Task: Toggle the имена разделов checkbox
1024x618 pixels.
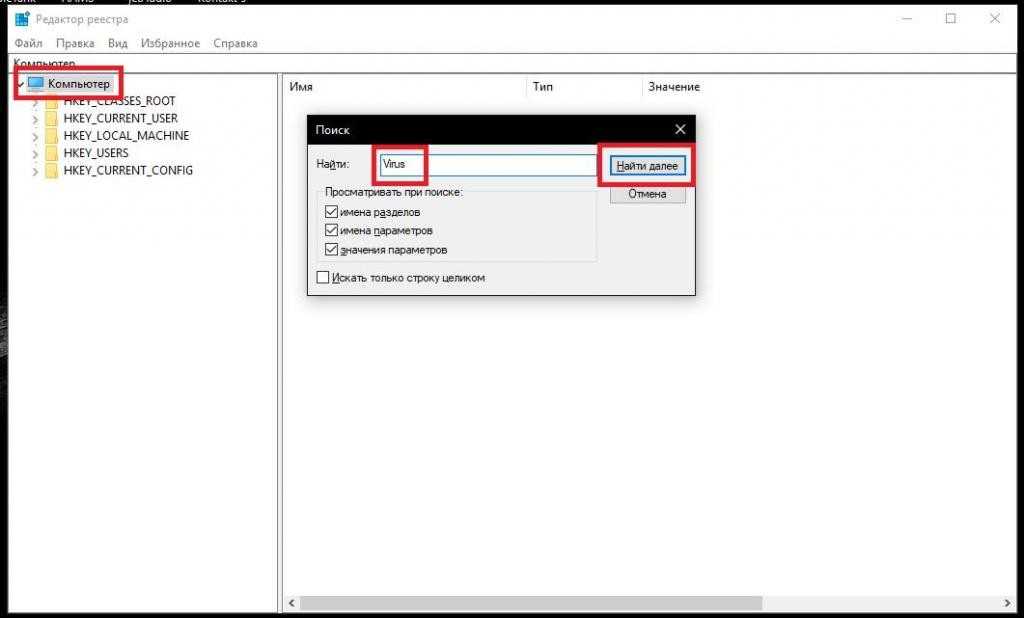Action: 331,212
